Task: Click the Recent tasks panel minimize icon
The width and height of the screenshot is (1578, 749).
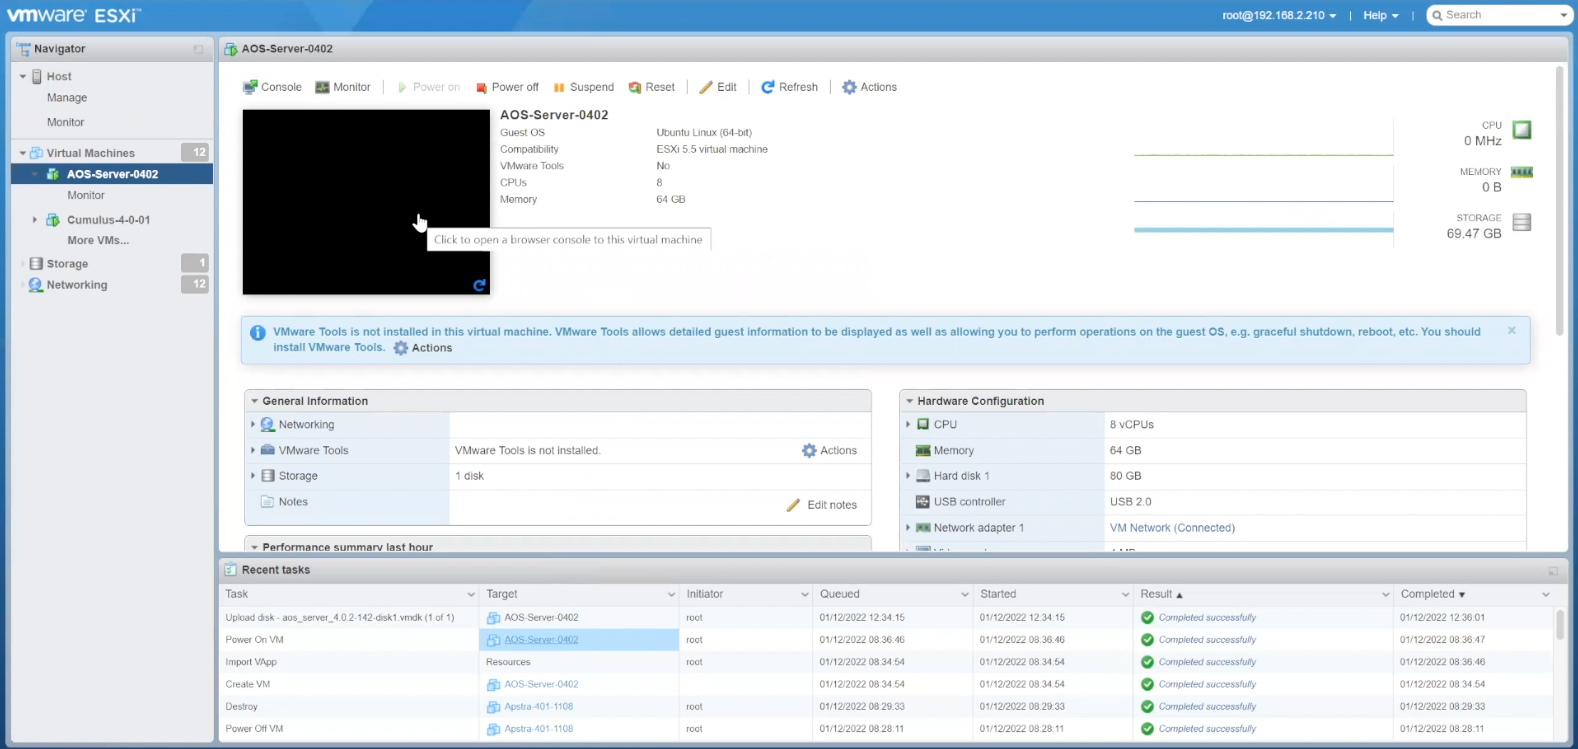Action: (x=1553, y=571)
